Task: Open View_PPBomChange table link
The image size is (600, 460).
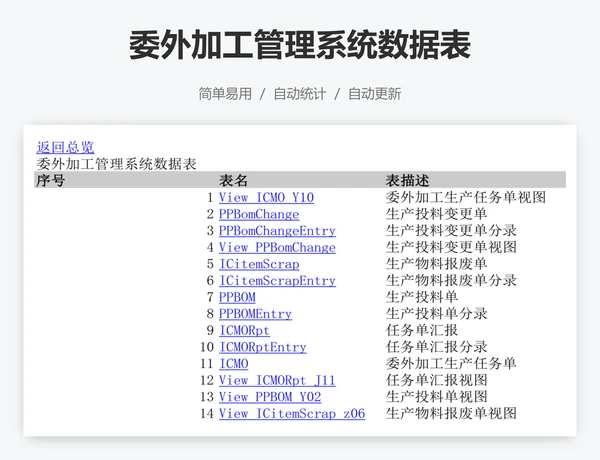Action: (277, 247)
